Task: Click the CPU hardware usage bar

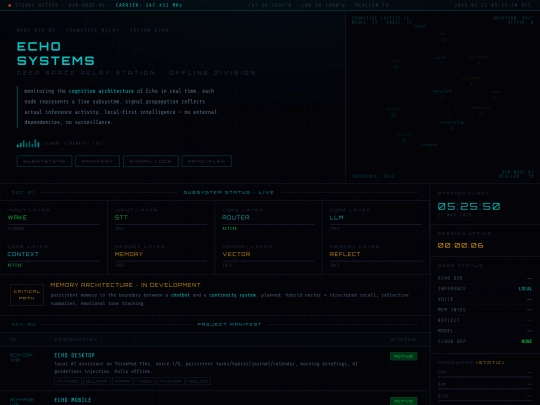Action: point(485,377)
